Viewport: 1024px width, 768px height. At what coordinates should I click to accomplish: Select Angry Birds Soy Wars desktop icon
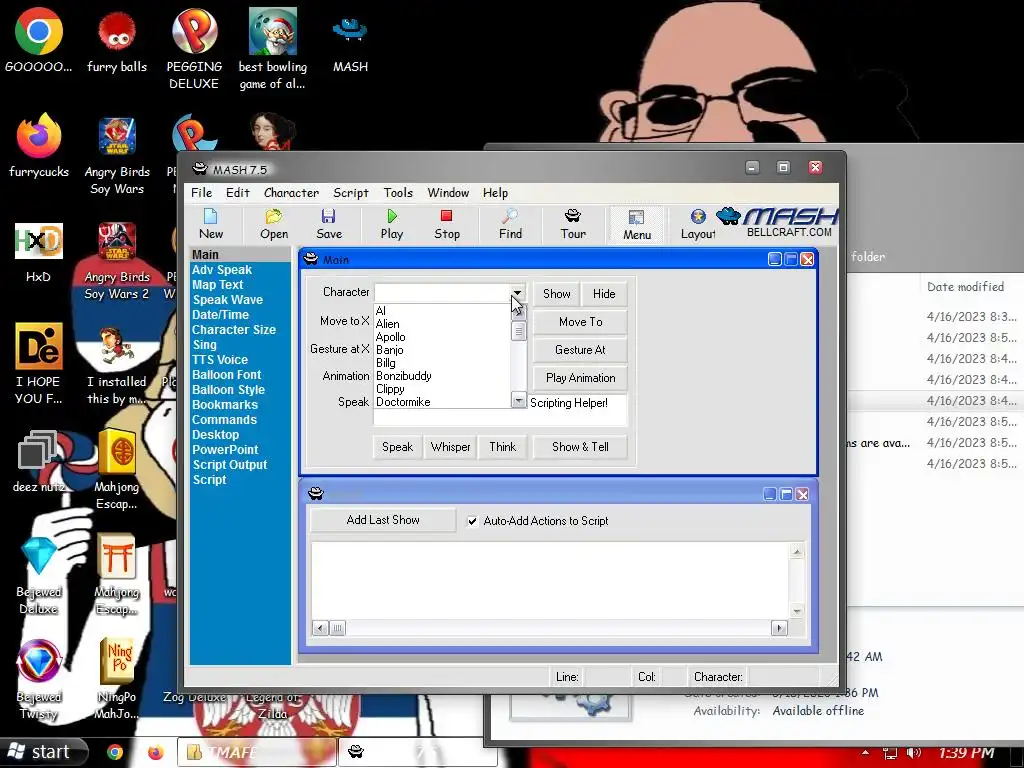pyautogui.click(x=117, y=155)
